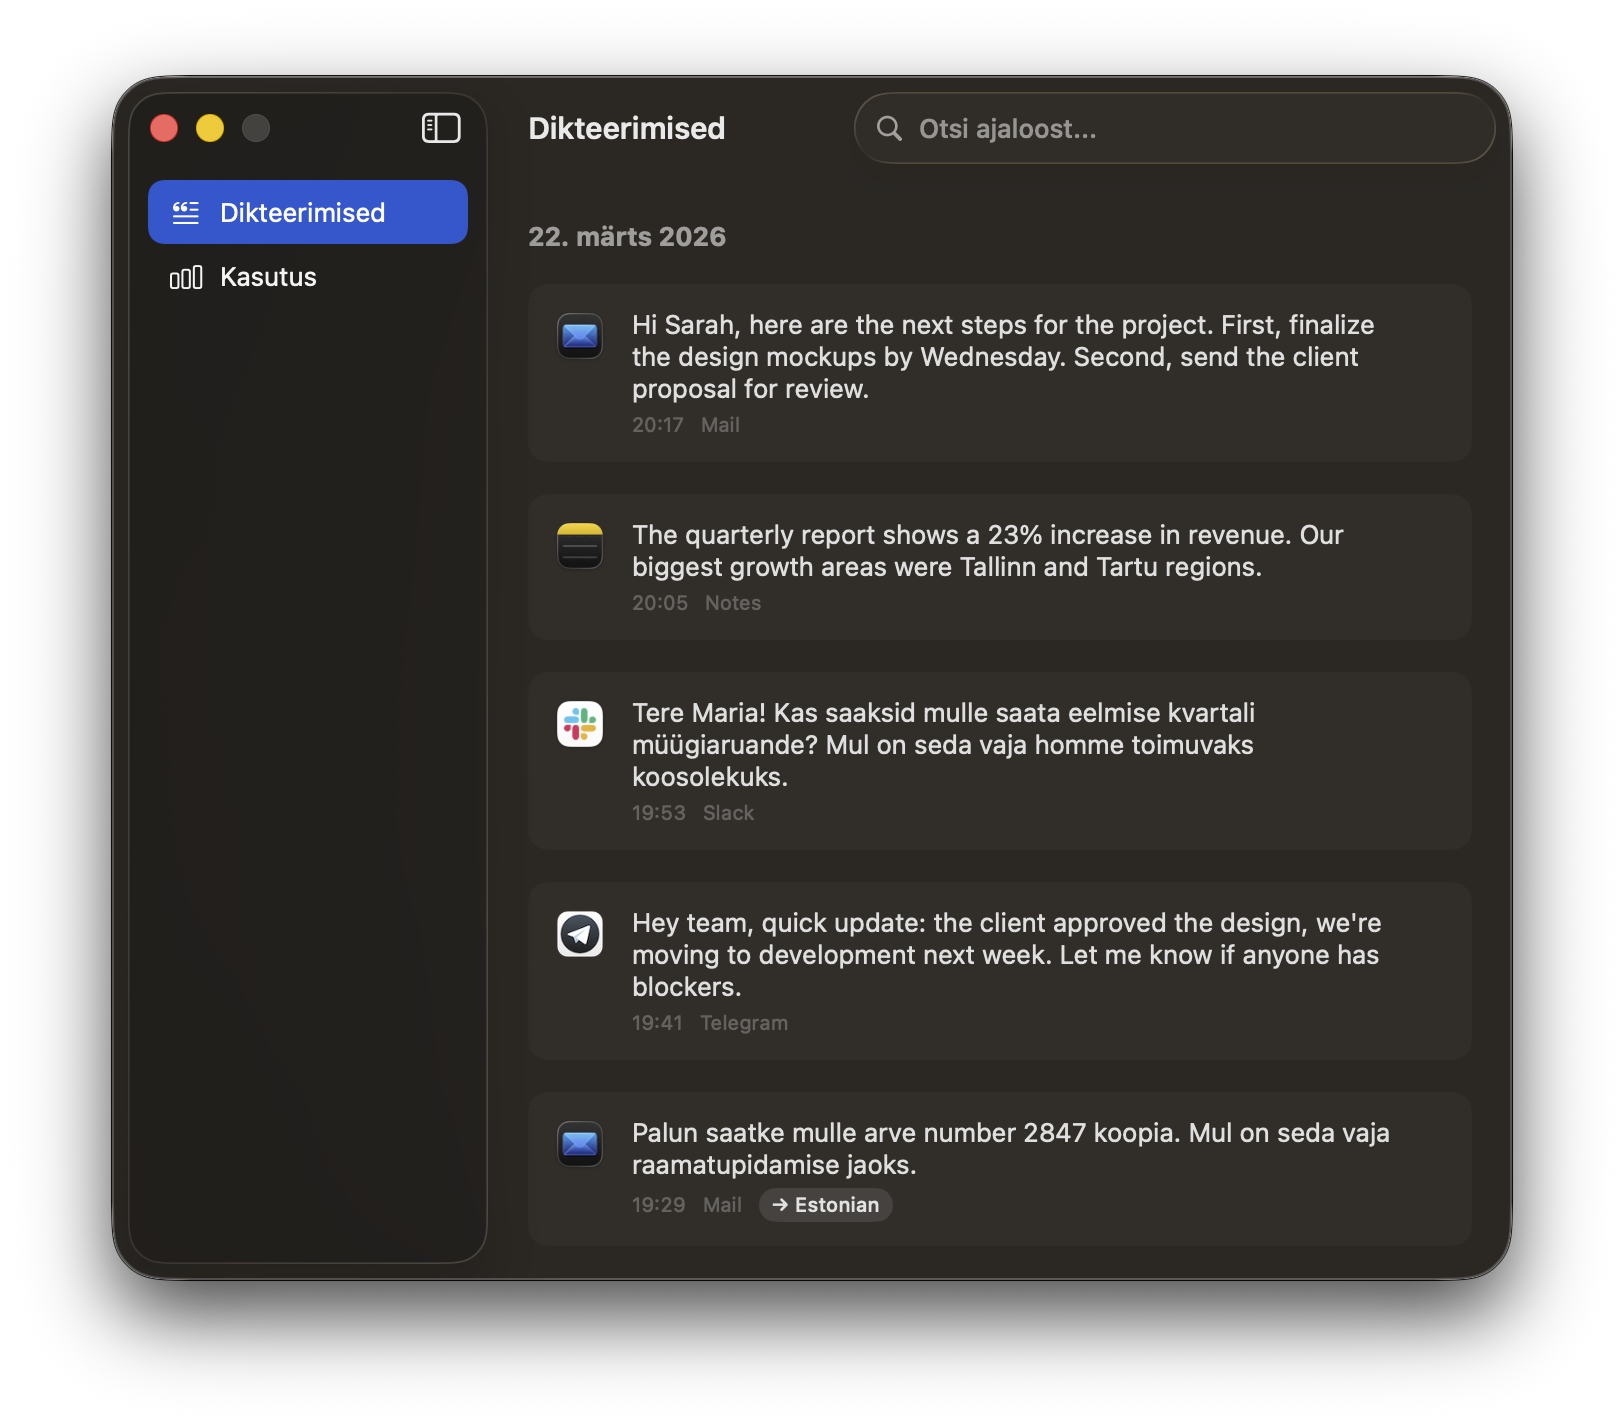Open the Dikteerimised sidebar section
This screenshot has height=1428, width=1624.
pos(308,212)
